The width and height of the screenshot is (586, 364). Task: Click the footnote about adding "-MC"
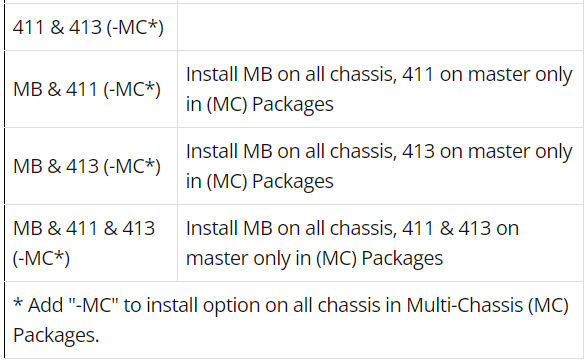(x=291, y=320)
